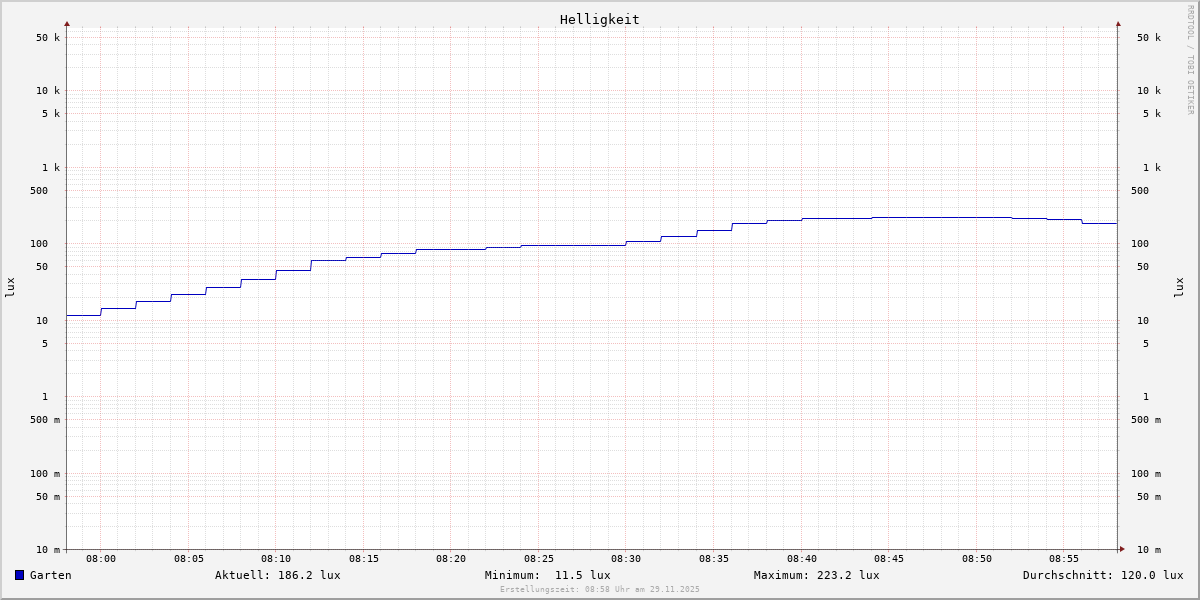The image size is (1200, 600).
Task: Click the right vertical lux axis label
Action: click(1179, 288)
